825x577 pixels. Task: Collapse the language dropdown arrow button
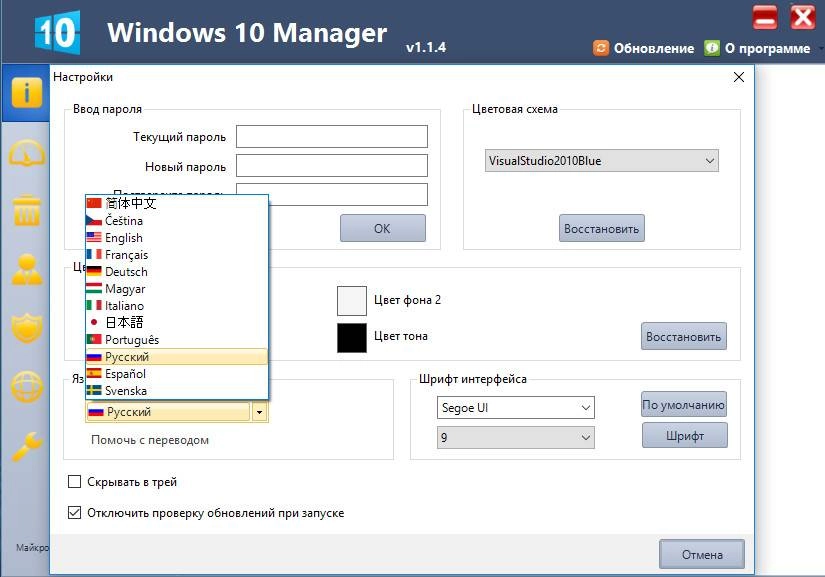(259, 412)
